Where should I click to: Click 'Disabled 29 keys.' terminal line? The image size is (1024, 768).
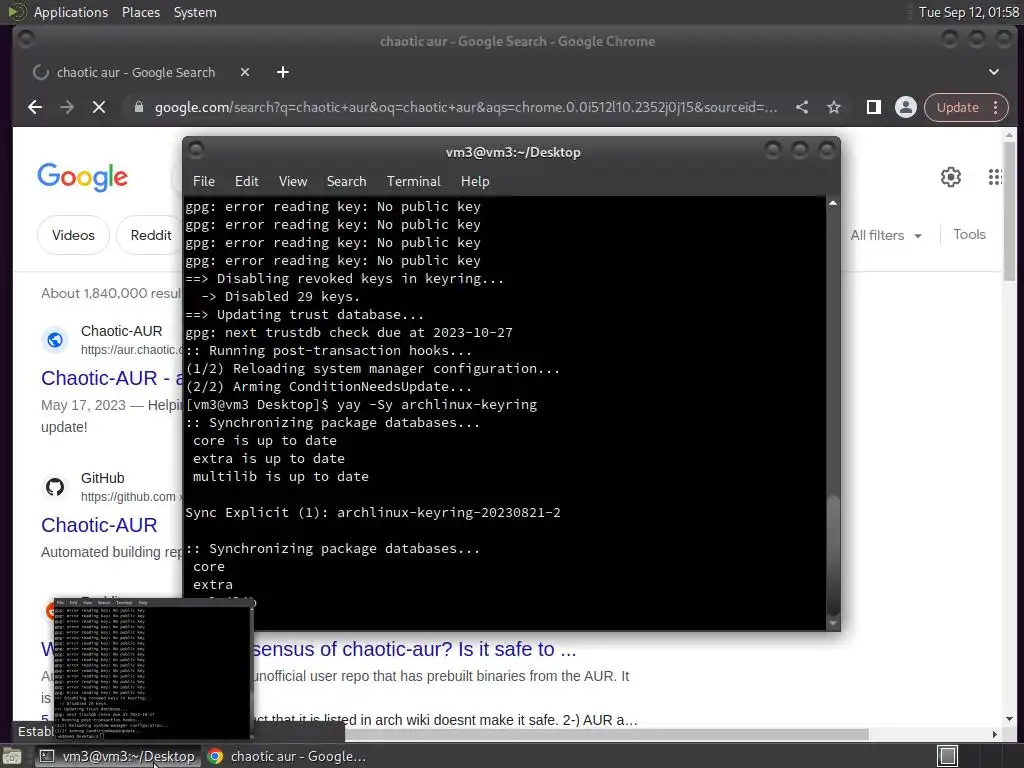[x=280, y=296]
